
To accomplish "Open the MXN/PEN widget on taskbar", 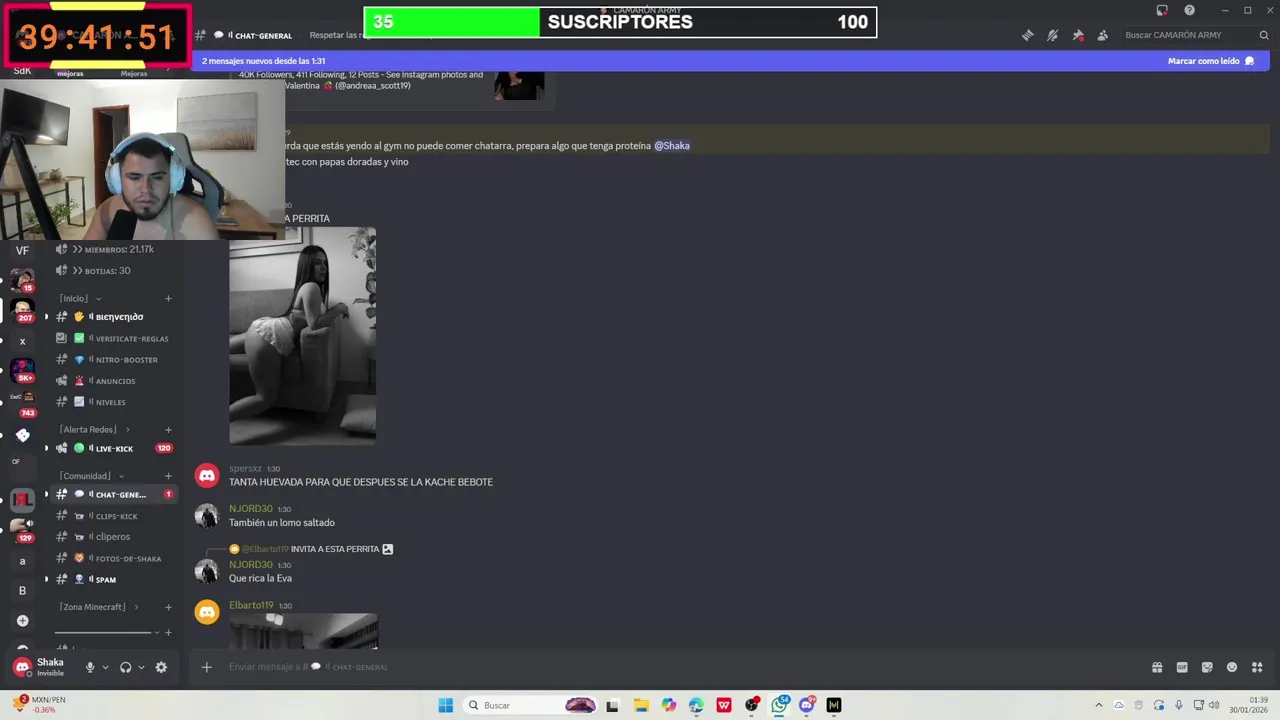I will tap(40, 705).
